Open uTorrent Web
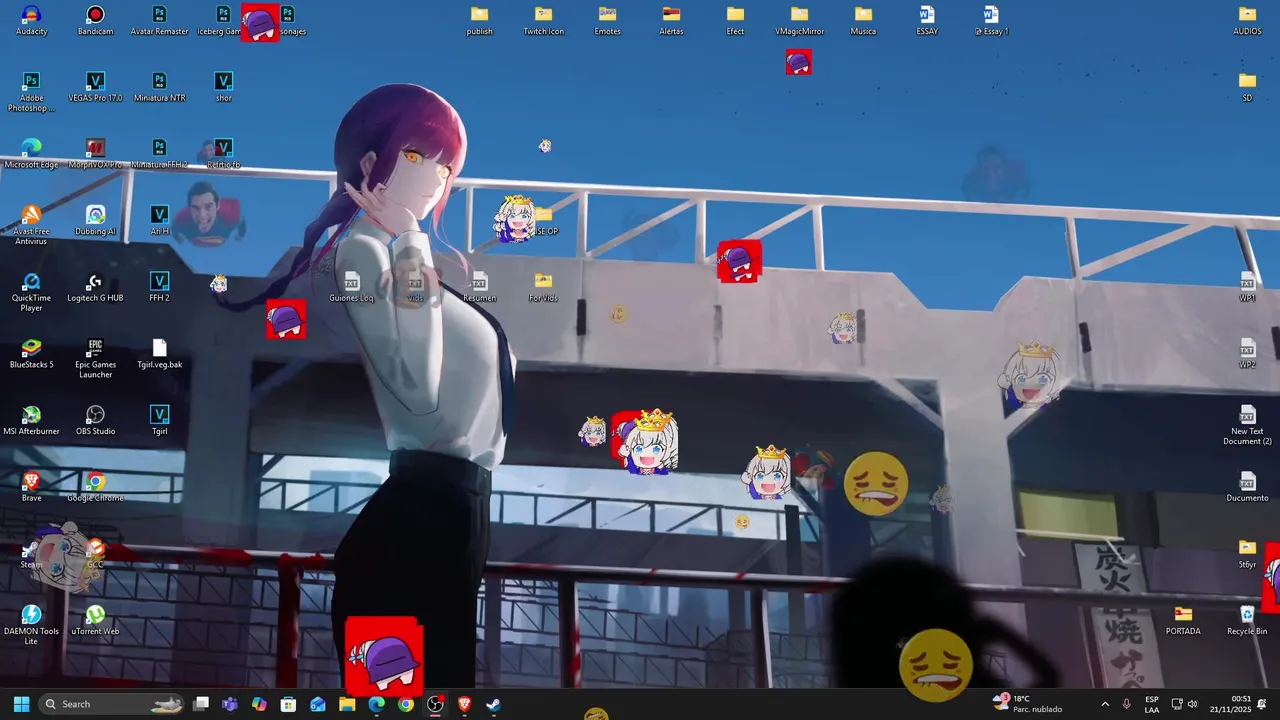 pos(95,621)
